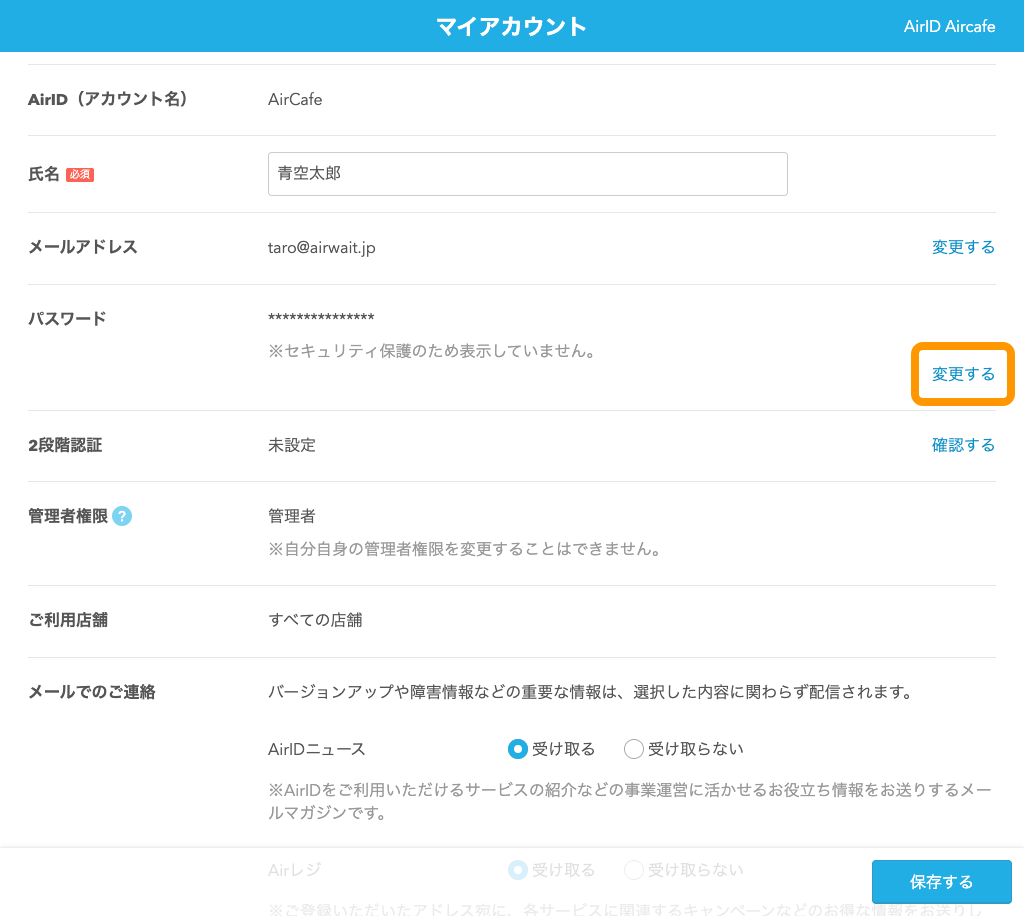The image size is (1024, 916).
Task: Click inside the 氏名 name field
Action: tap(527, 173)
